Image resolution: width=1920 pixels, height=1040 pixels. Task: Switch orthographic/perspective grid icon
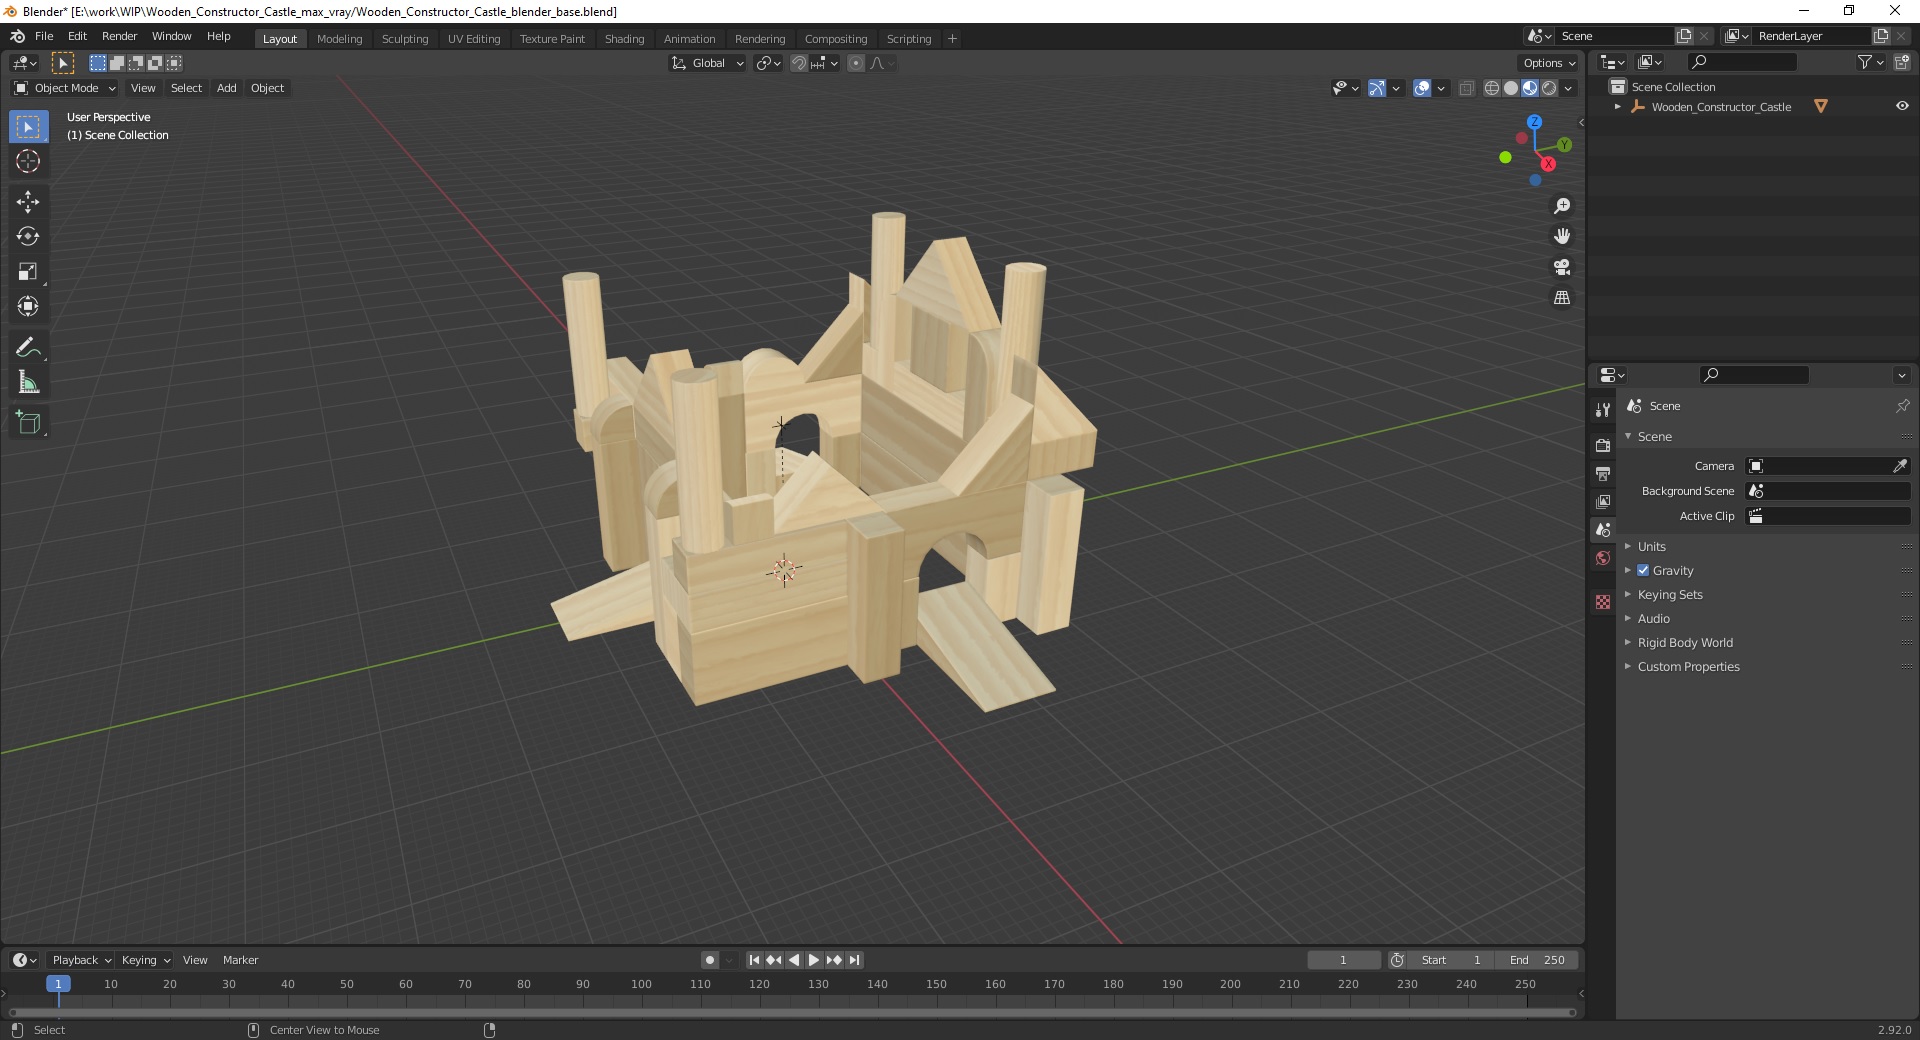coord(1561,298)
